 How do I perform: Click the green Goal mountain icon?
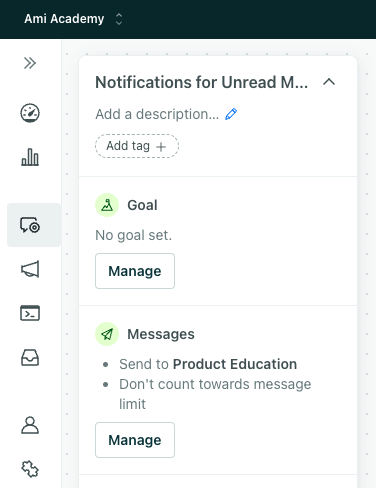pyautogui.click(x=107, y=205)
